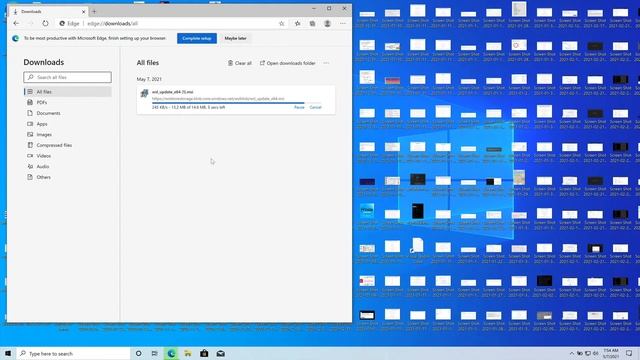Pause the msi download
Image resolution: width=640 pixels, height=360 pixels.
(x=299, y=107)
